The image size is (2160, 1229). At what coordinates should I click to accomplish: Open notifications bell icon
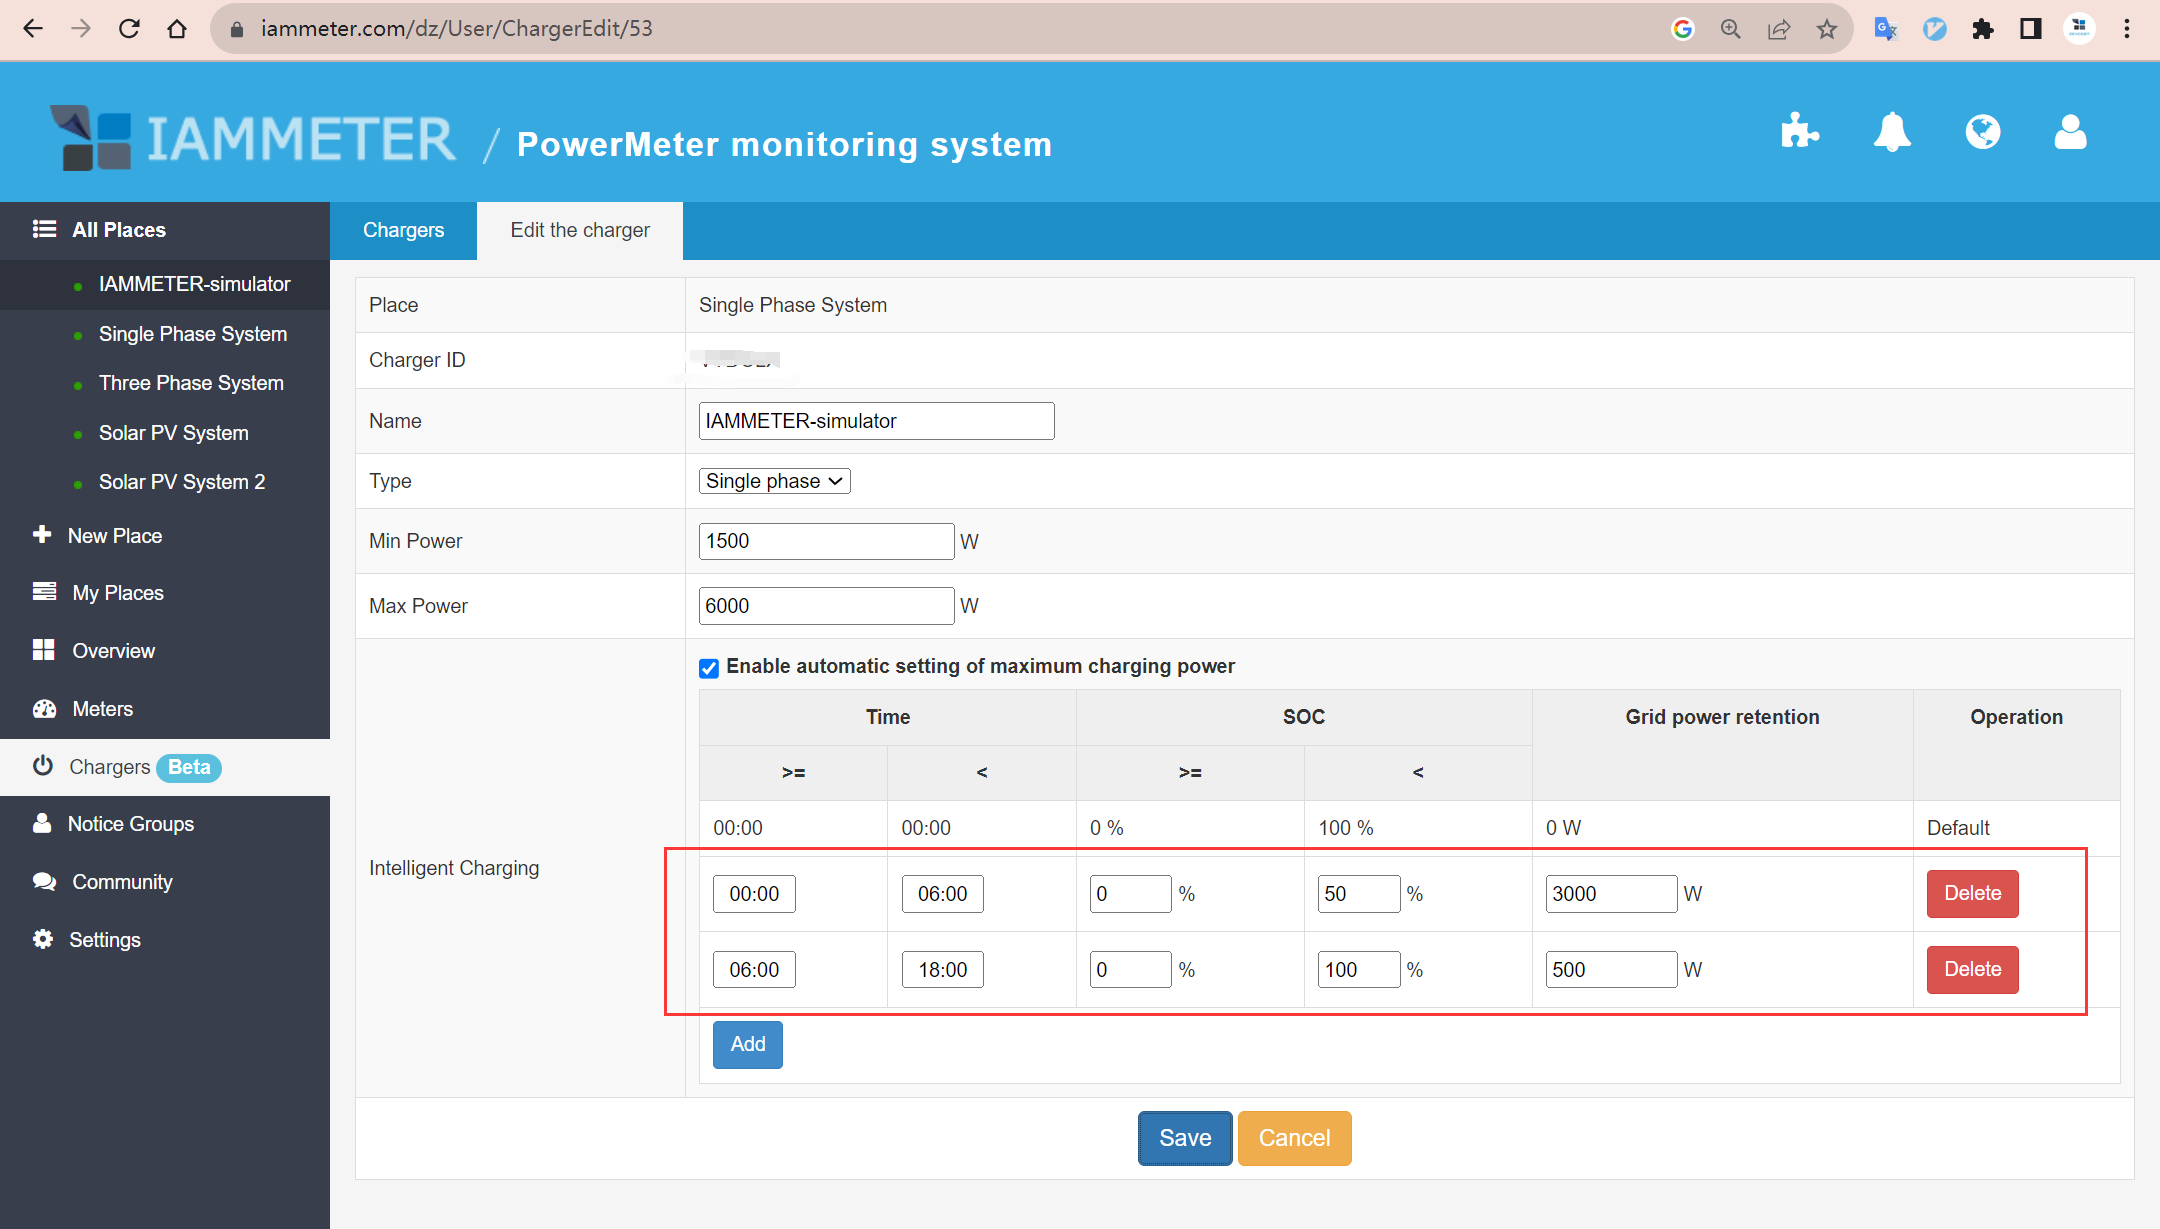click(1891, 131)
